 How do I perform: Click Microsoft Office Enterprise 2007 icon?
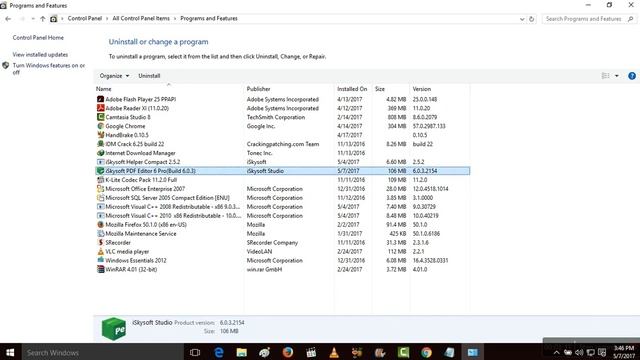click(100, 189)
